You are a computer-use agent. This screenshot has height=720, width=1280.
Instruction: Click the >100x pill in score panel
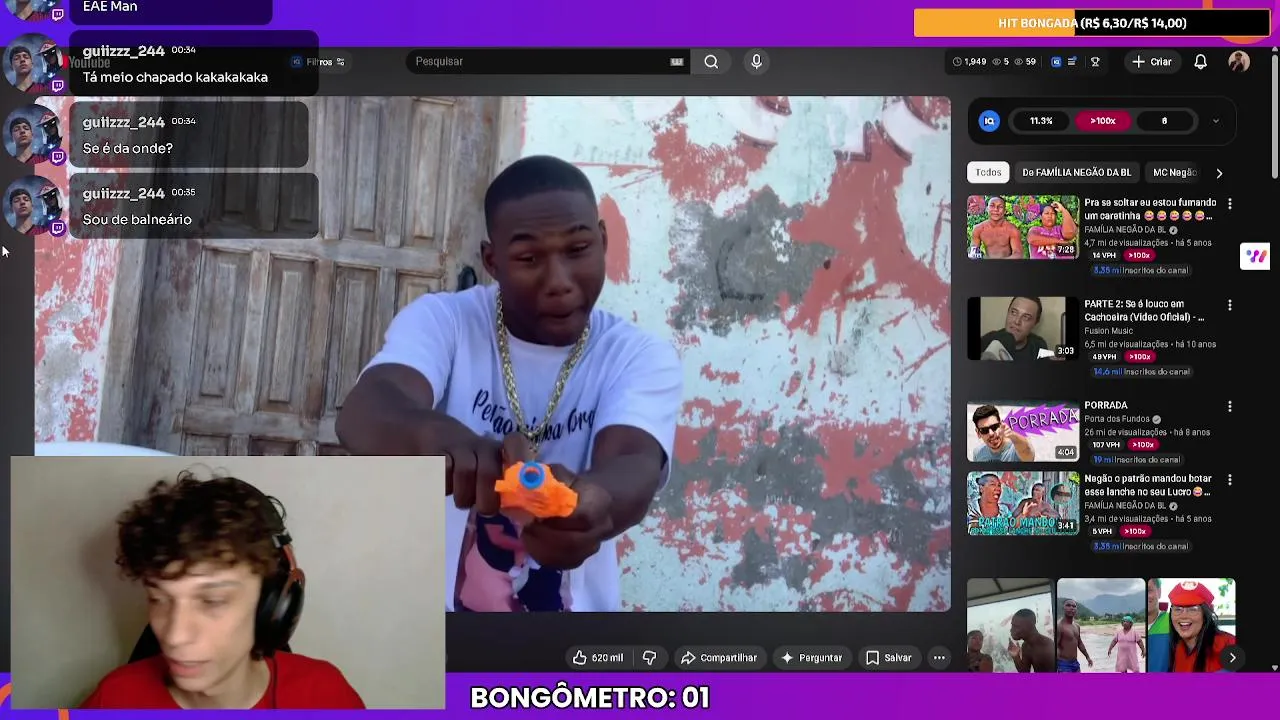1103,121
